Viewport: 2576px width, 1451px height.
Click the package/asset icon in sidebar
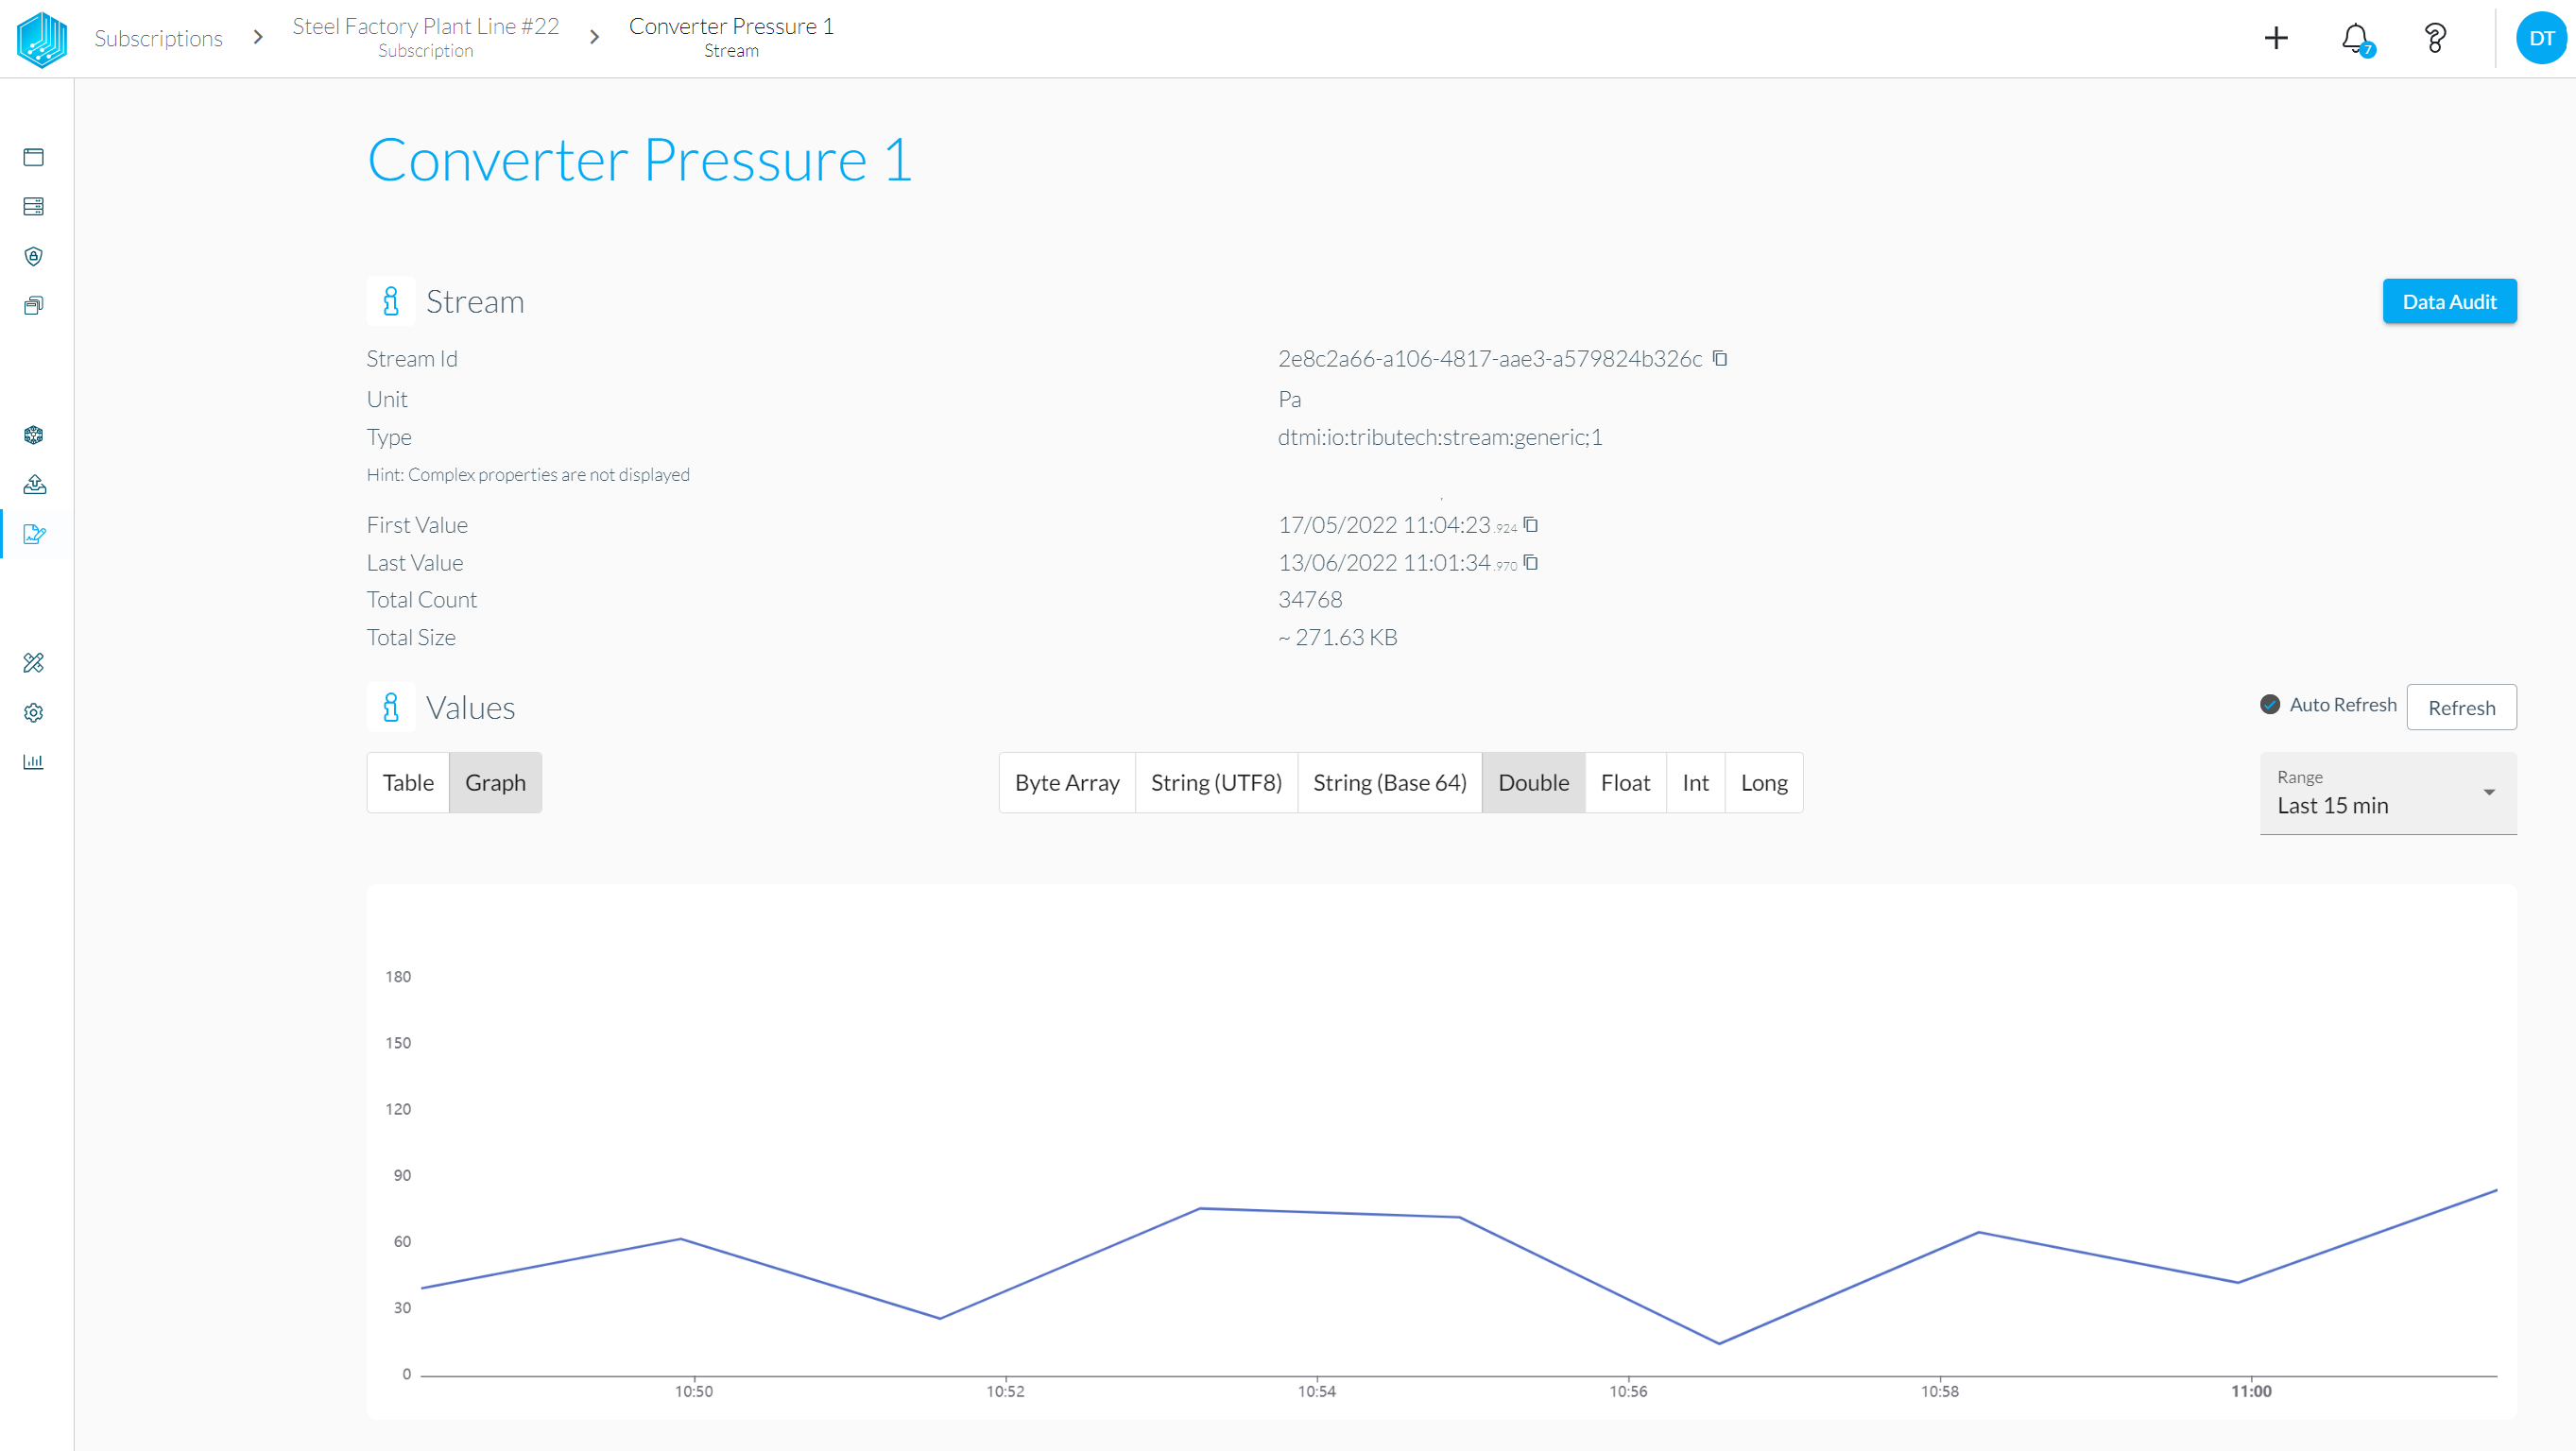tap(35, 435)
